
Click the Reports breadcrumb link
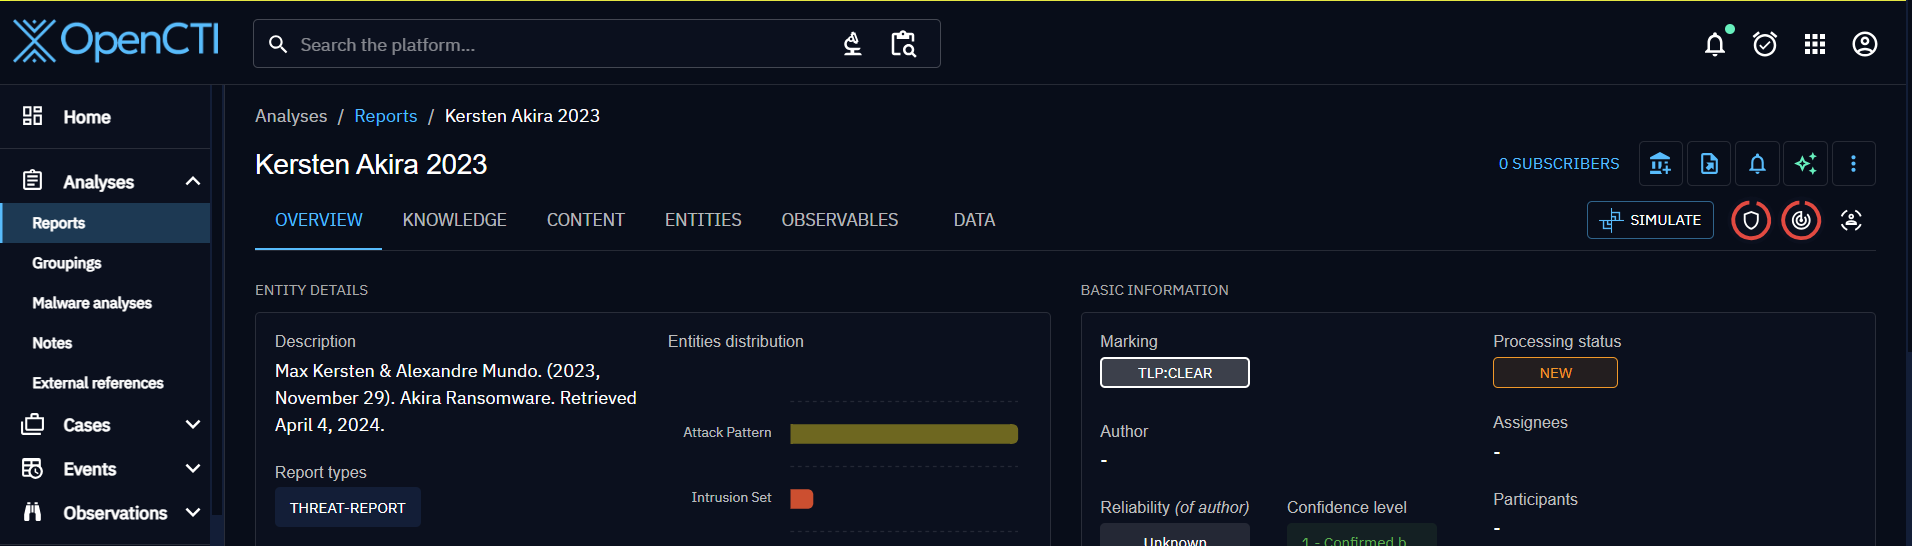click(385, 116)
